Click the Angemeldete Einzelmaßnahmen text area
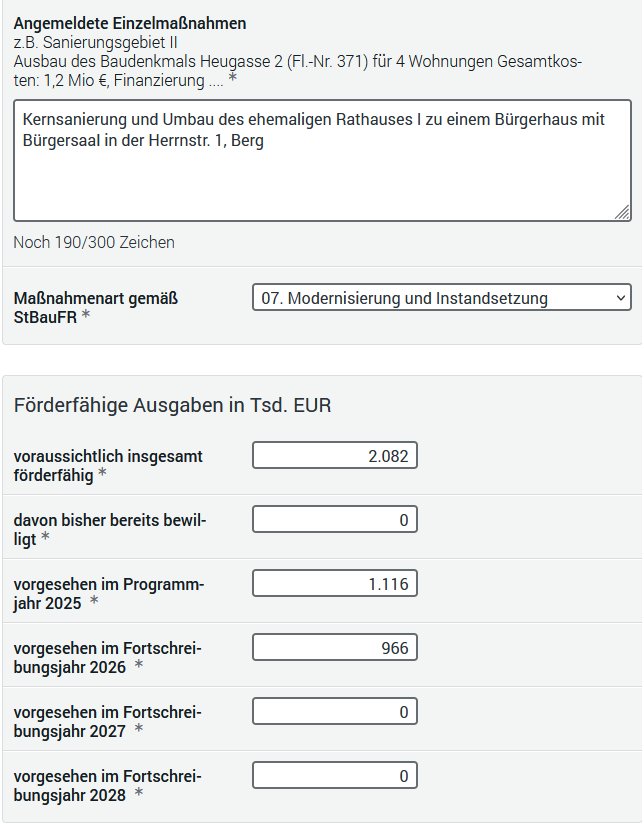 click(x=322, y=161)
